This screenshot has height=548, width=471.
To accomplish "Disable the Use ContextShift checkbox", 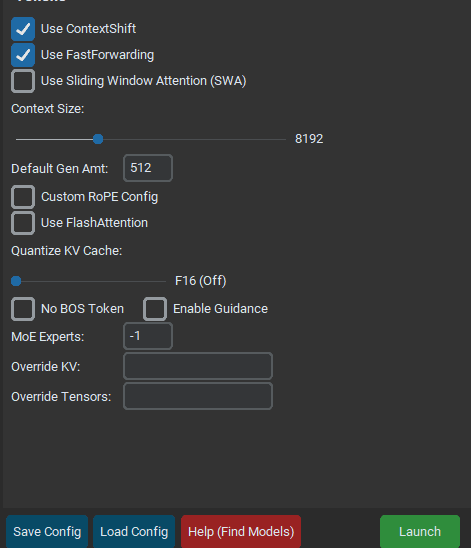I will [x=23, y=29].
